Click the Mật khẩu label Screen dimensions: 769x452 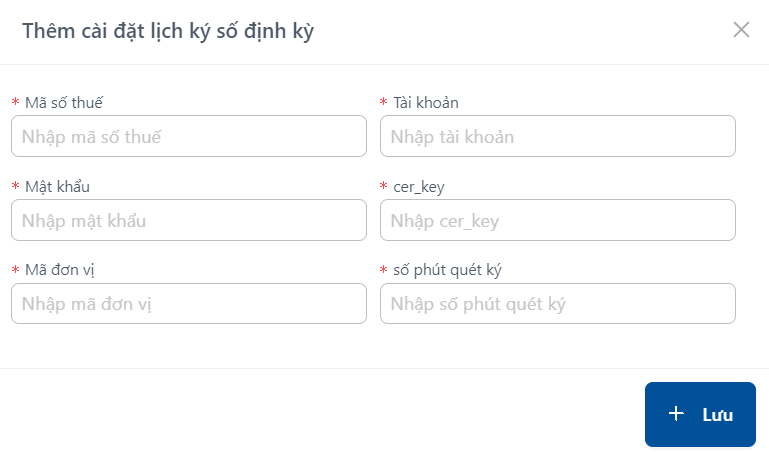pos(57,186)
